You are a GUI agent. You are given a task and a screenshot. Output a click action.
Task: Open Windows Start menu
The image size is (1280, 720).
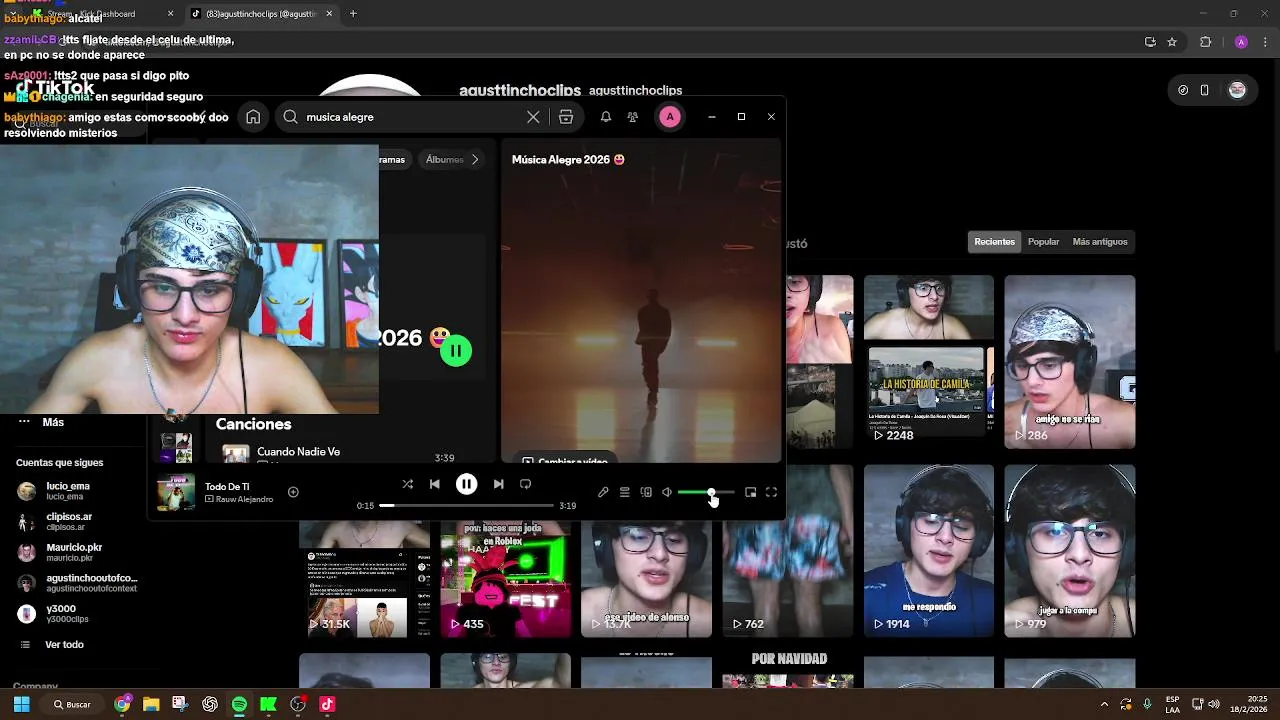click(21, 704)
